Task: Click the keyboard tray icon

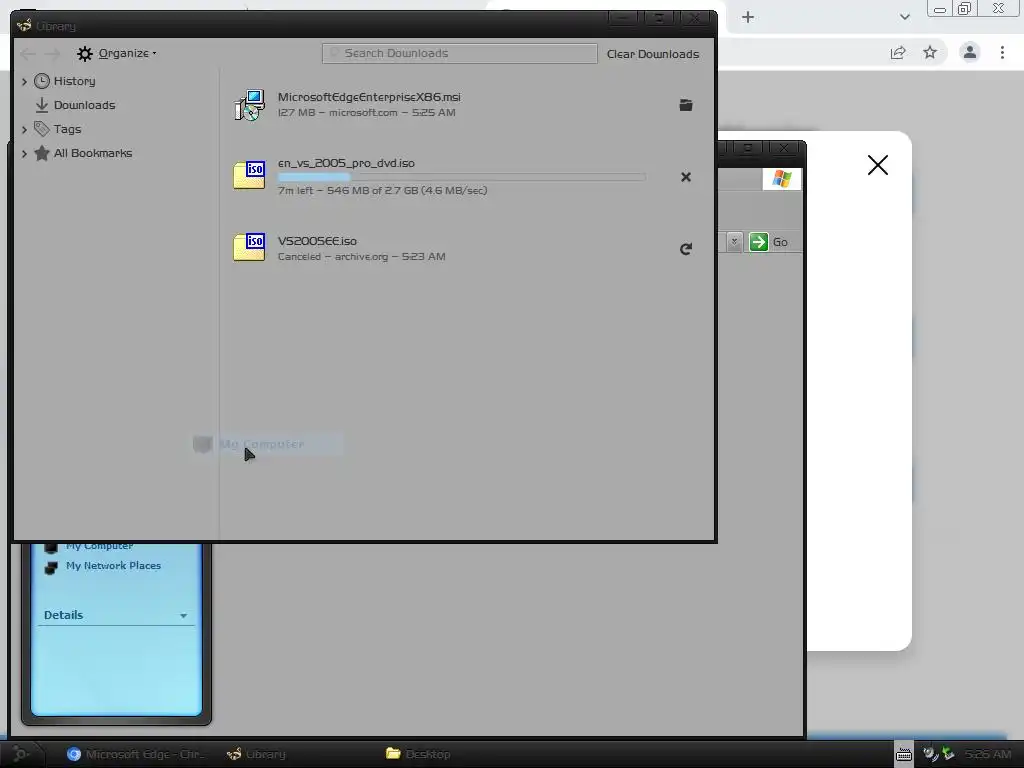Action: [x=904, y=754]
